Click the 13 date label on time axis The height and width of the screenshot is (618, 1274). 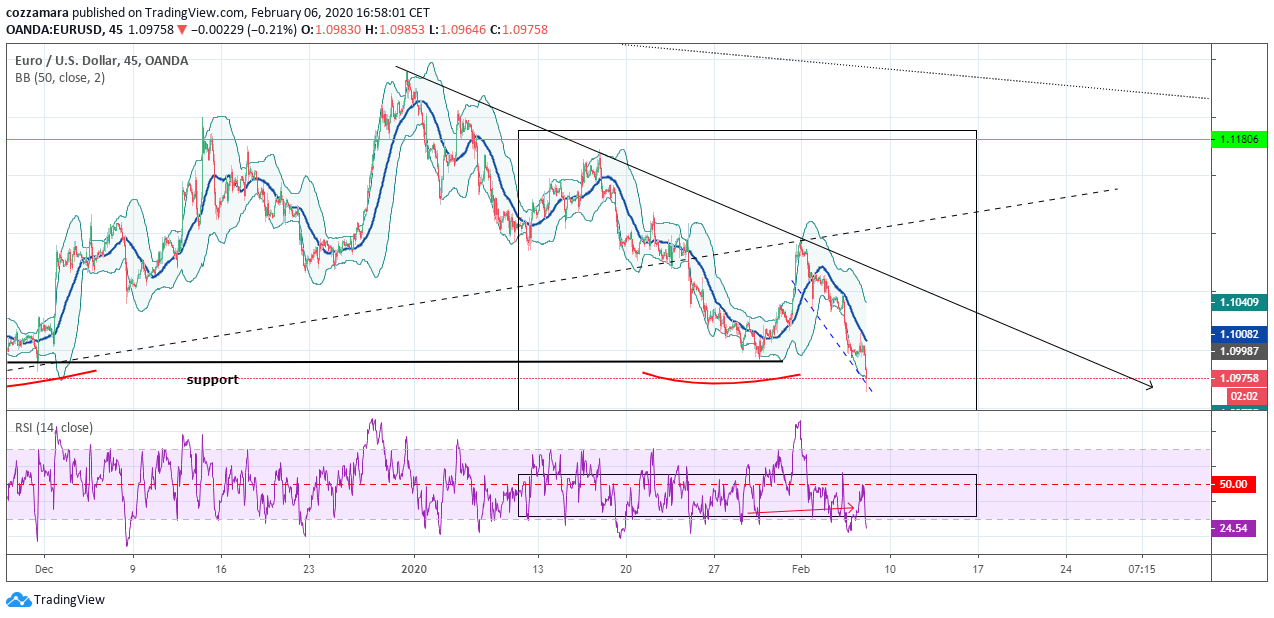click(x=538, y=568)
